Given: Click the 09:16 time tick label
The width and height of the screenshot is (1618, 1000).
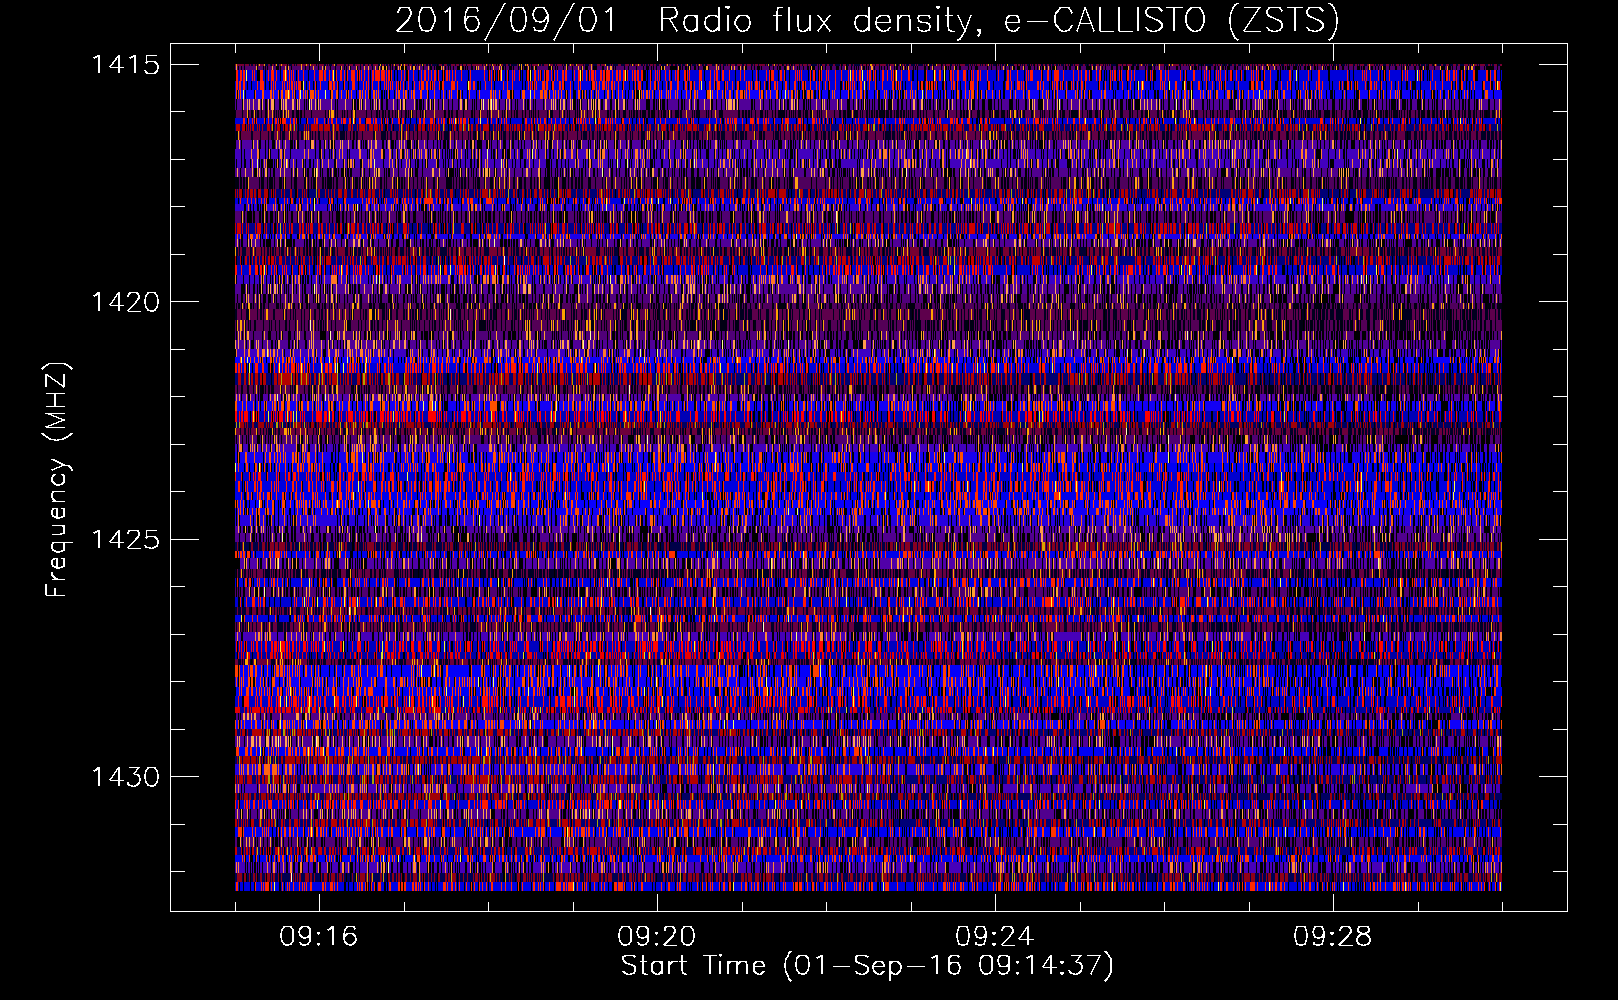Looking at the screenshot, I should (x=319, y=937).
